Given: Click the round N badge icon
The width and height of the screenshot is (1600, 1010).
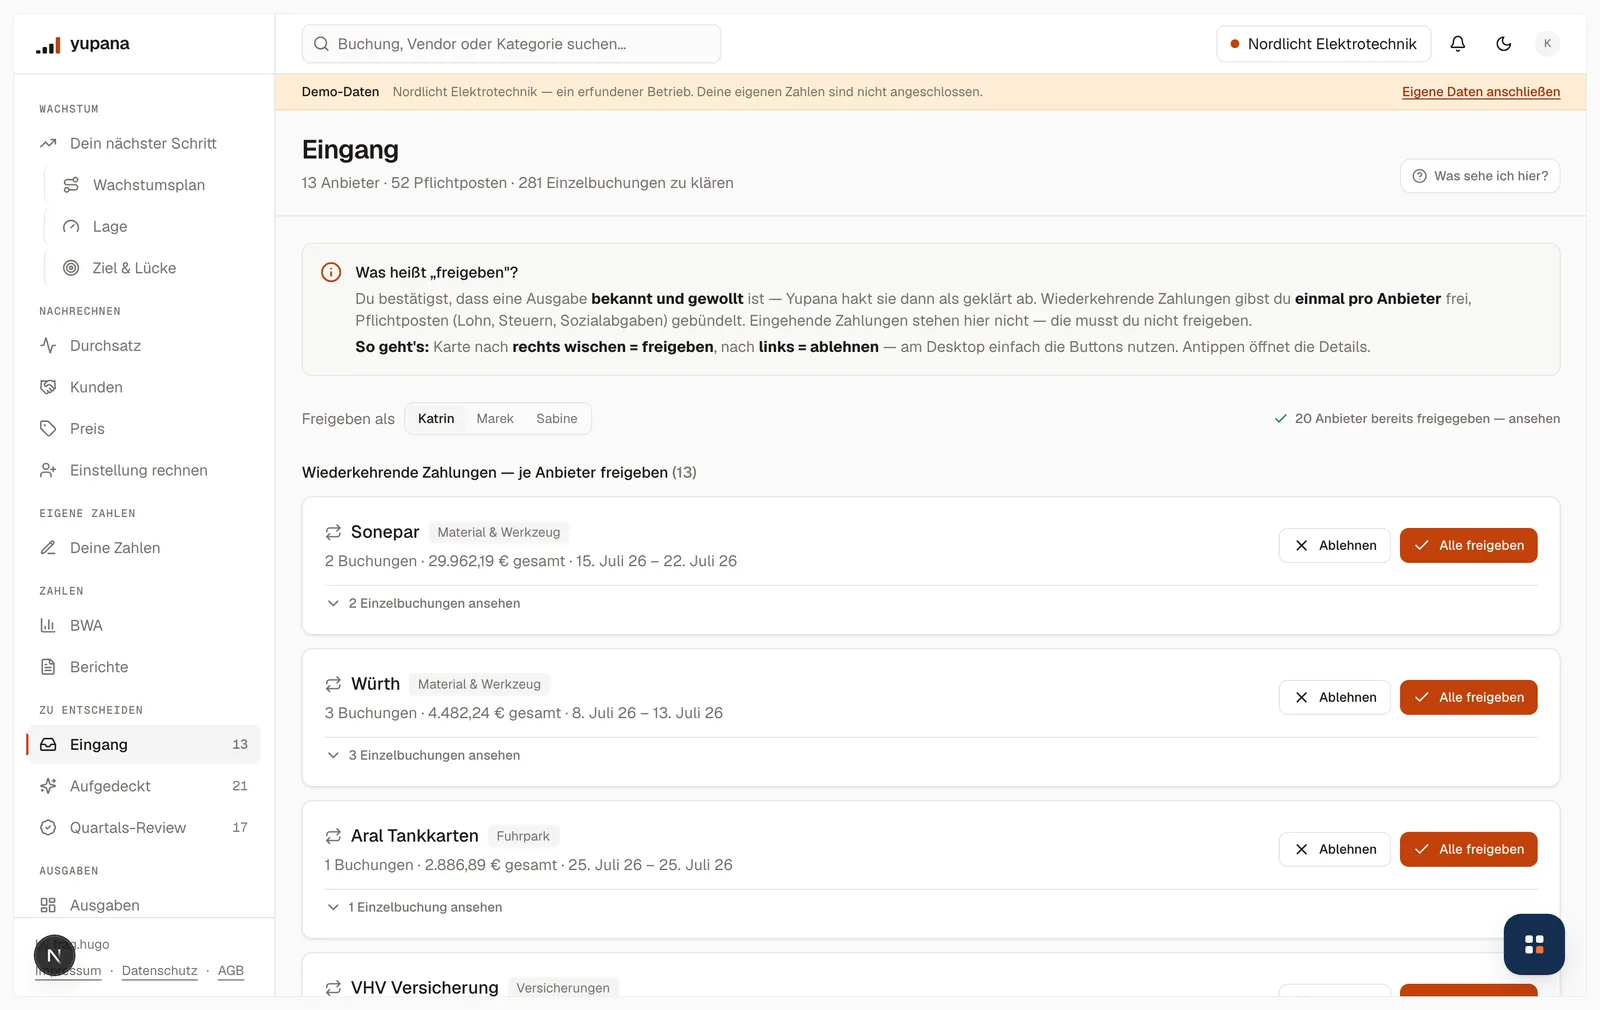Looking at the screenshot, I should pyautogui.click(x=54, y=956).
